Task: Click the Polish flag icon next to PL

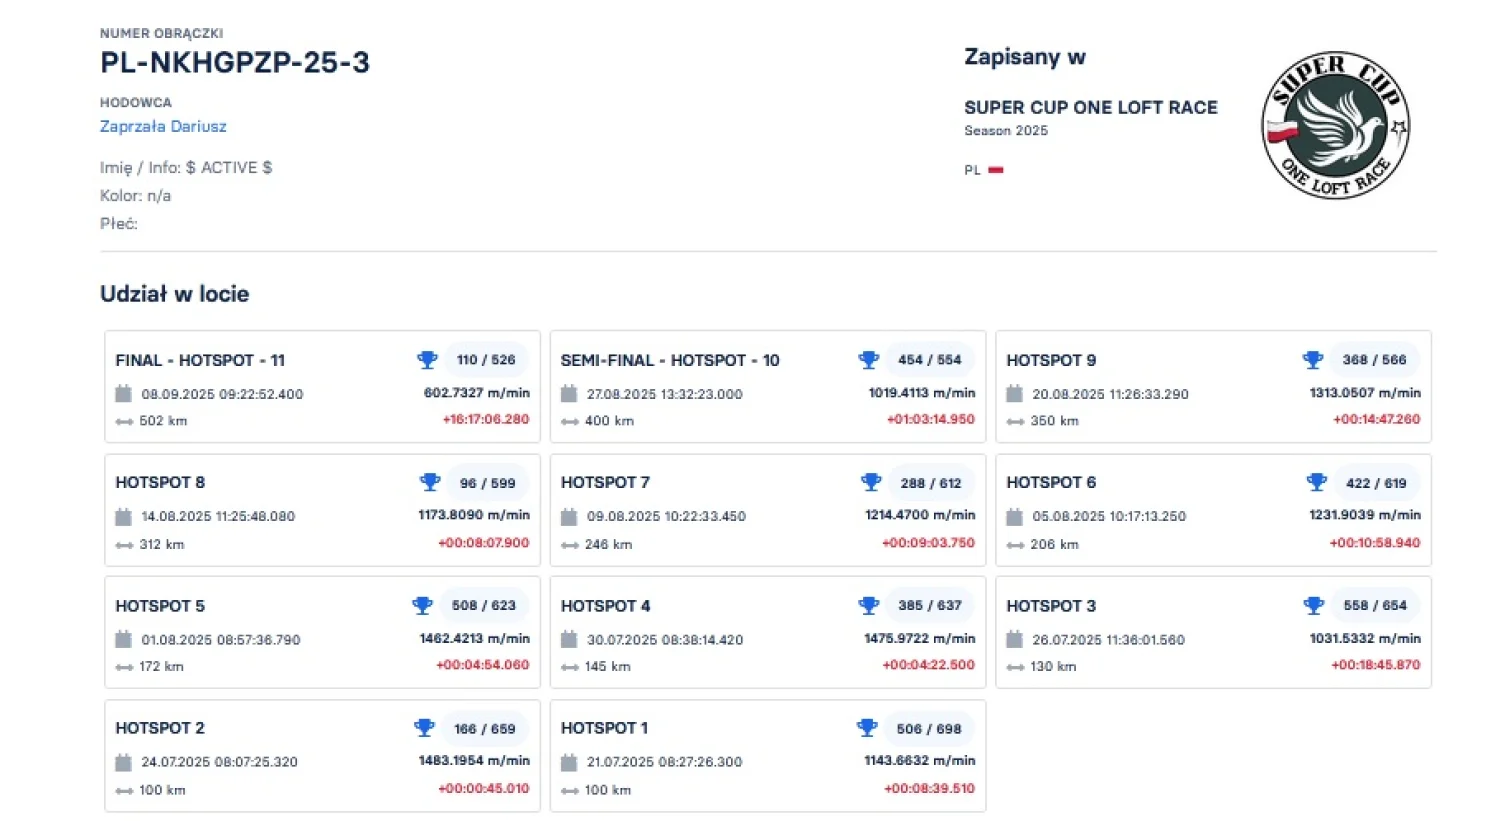Action: pos(996,170)
